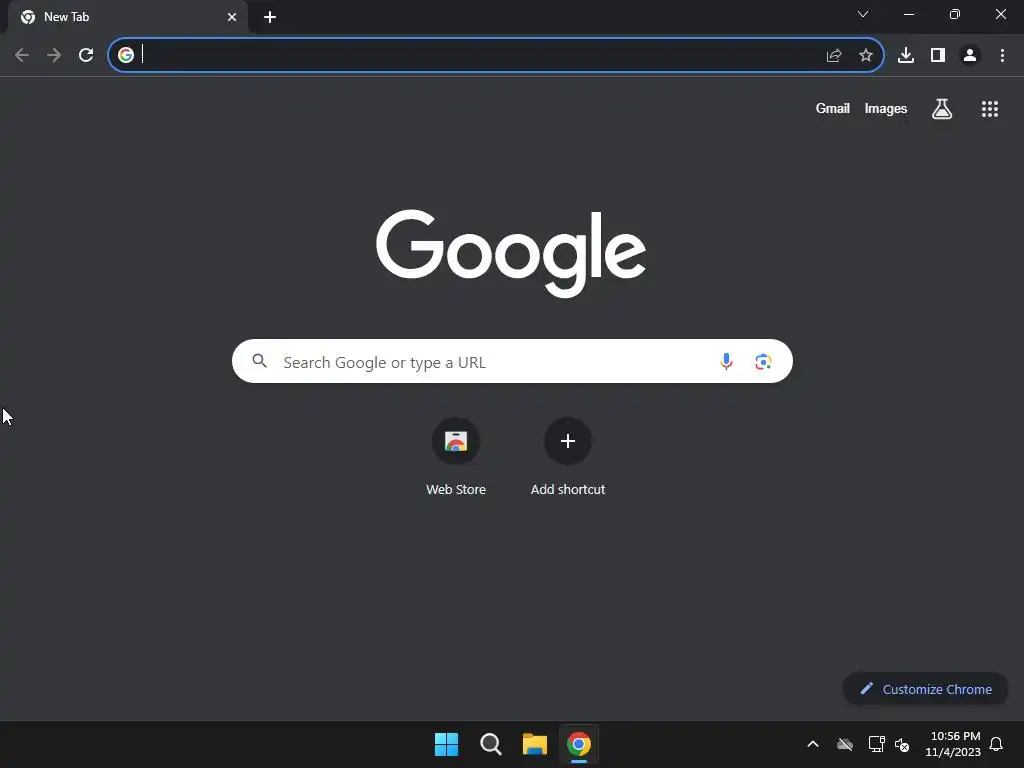Open the notifications bell icon
Screen dimensions: 1024x768
point(996,744)
